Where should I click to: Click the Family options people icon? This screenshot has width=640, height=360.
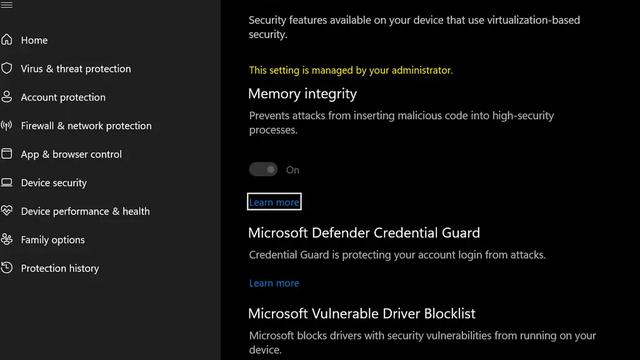tap(7, 239)
